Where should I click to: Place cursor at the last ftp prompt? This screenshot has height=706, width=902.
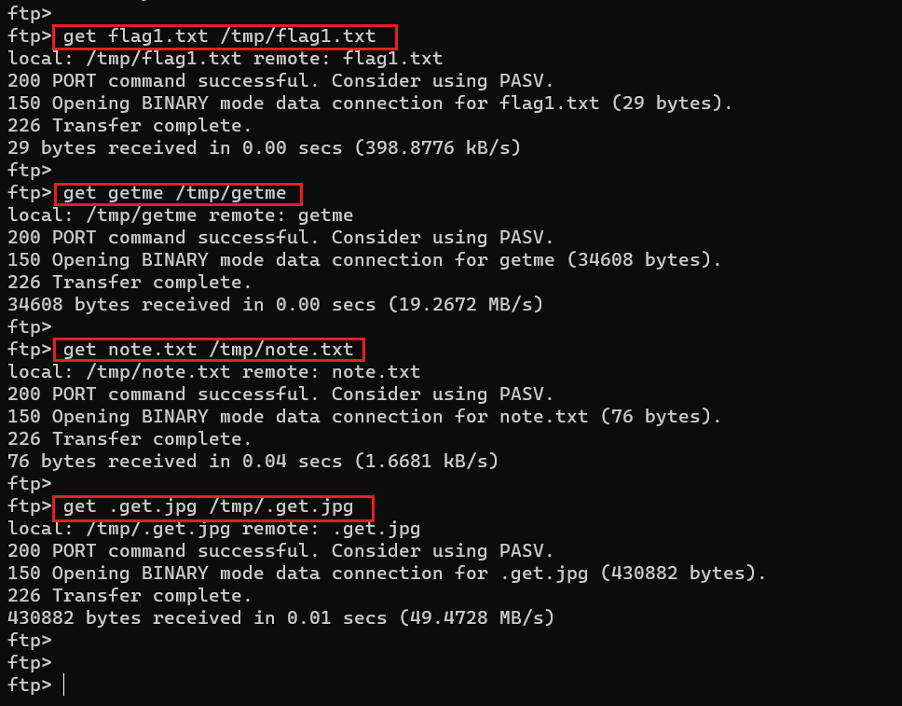[63, 685]
